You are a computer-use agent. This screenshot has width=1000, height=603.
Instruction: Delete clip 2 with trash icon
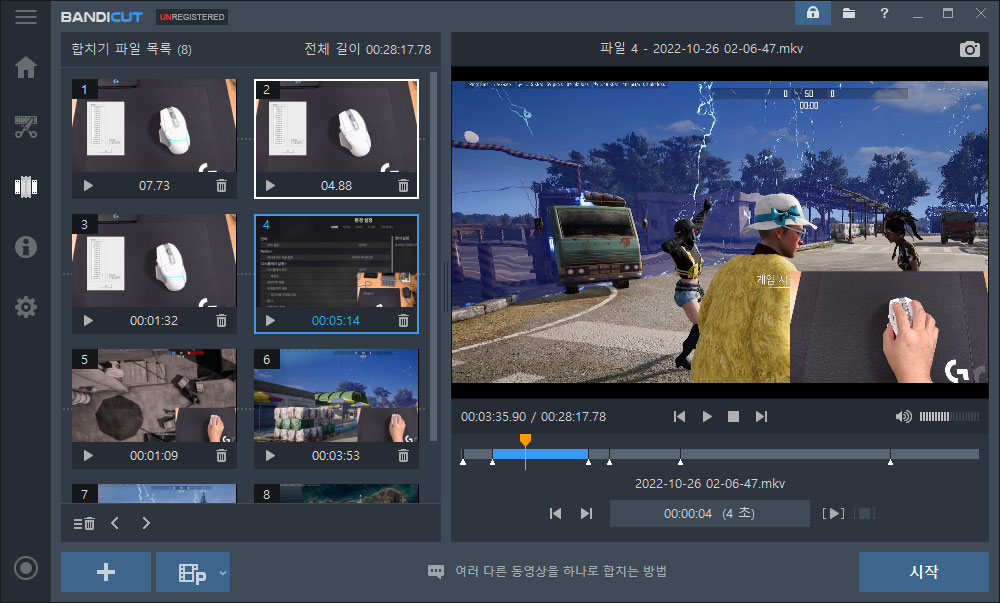pos(403,185)
